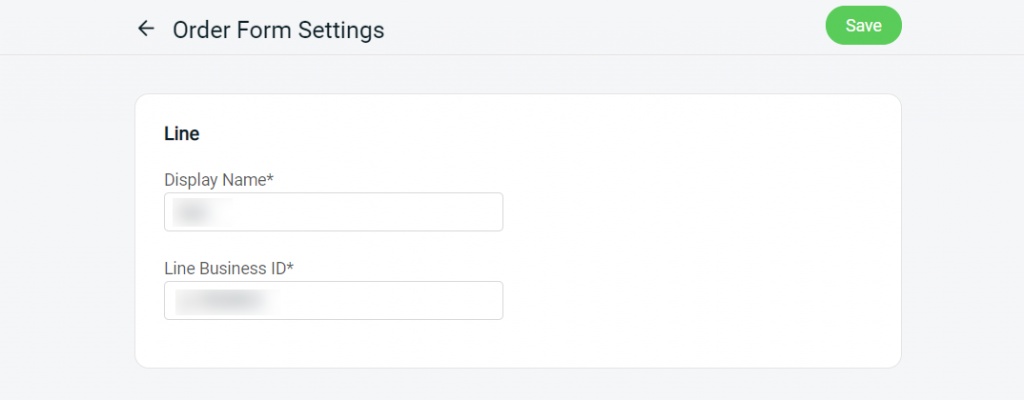Click the required asterisk beside Display Name
The image size is (1024, 400).
tap(271, 179)
